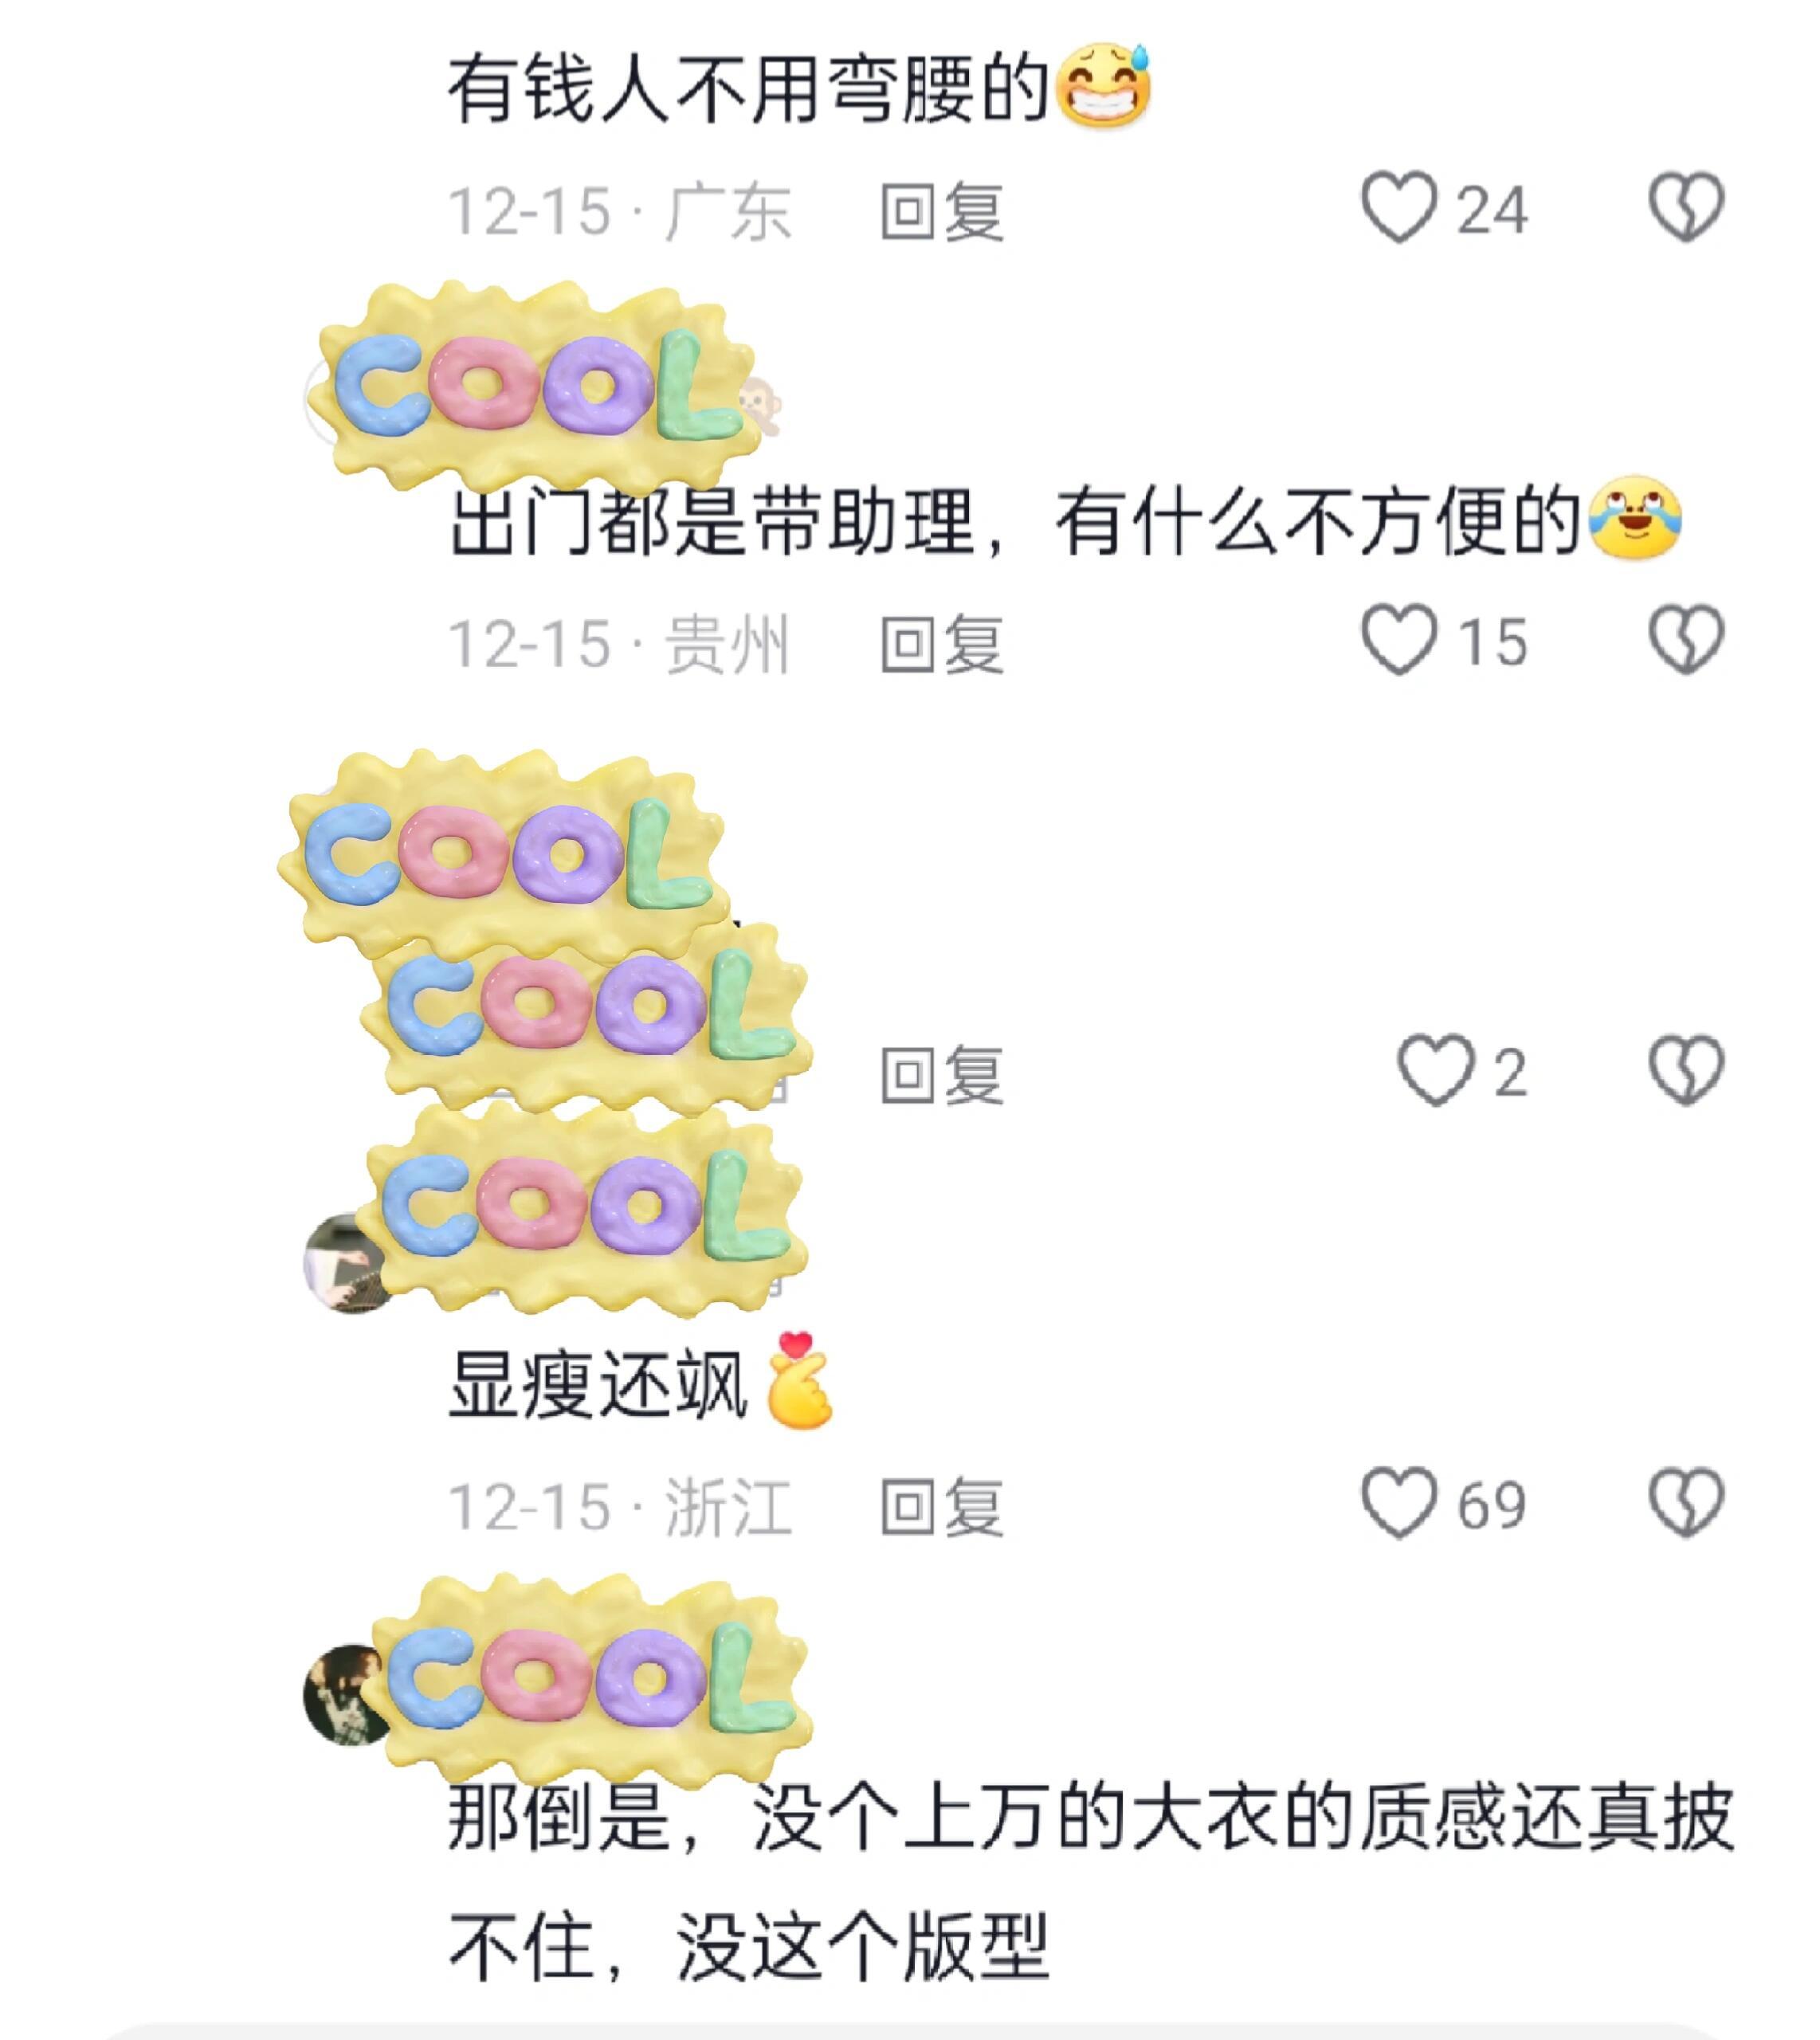Like the comment with 24 likes
The image size is (1820, 2040).
[1398, 208]
